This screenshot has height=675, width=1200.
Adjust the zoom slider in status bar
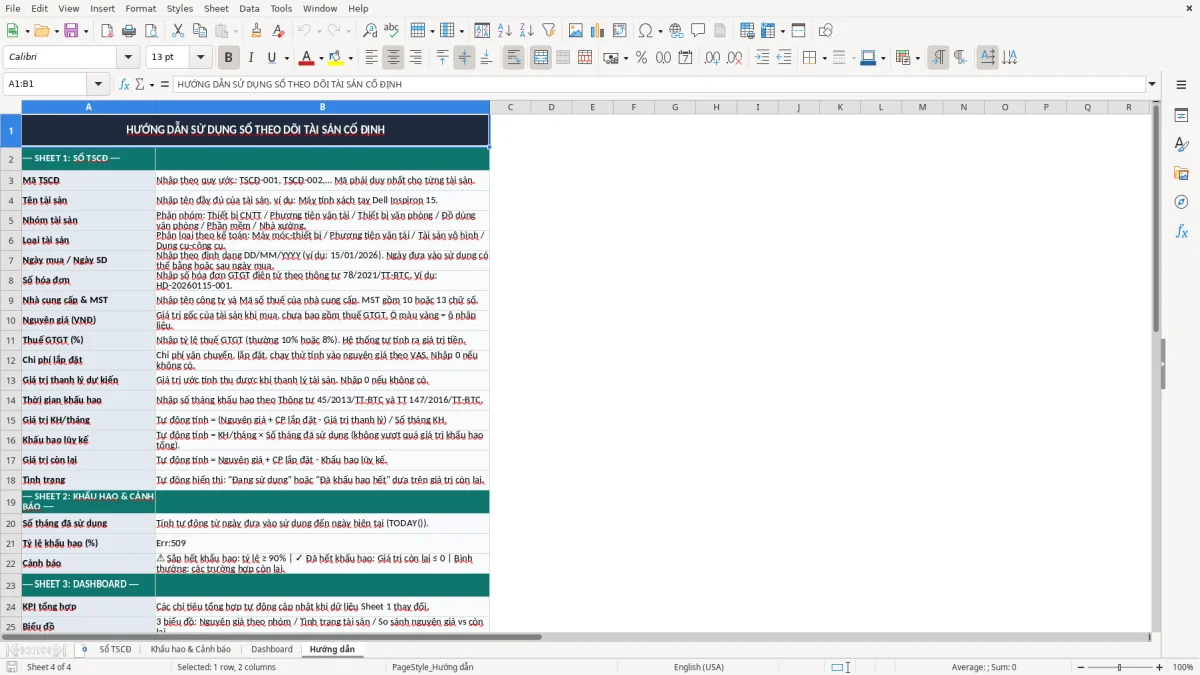[1119, 667]
